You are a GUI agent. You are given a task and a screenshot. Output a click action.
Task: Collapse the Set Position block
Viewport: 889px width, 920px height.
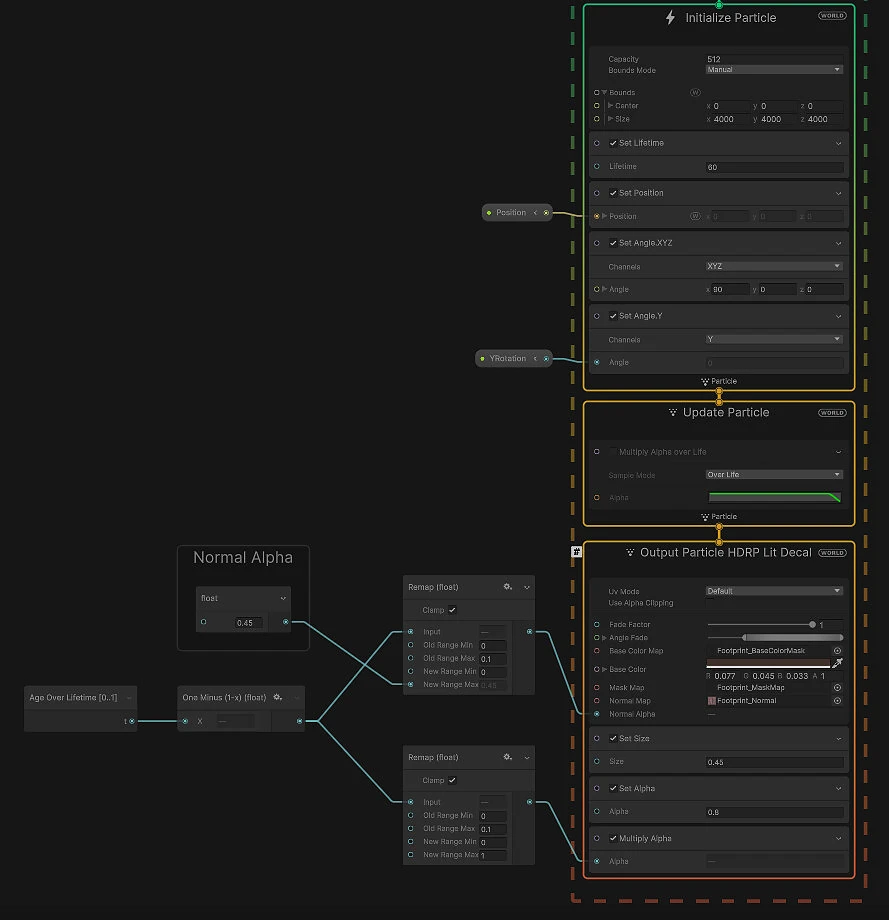click(x=838, y=194)
